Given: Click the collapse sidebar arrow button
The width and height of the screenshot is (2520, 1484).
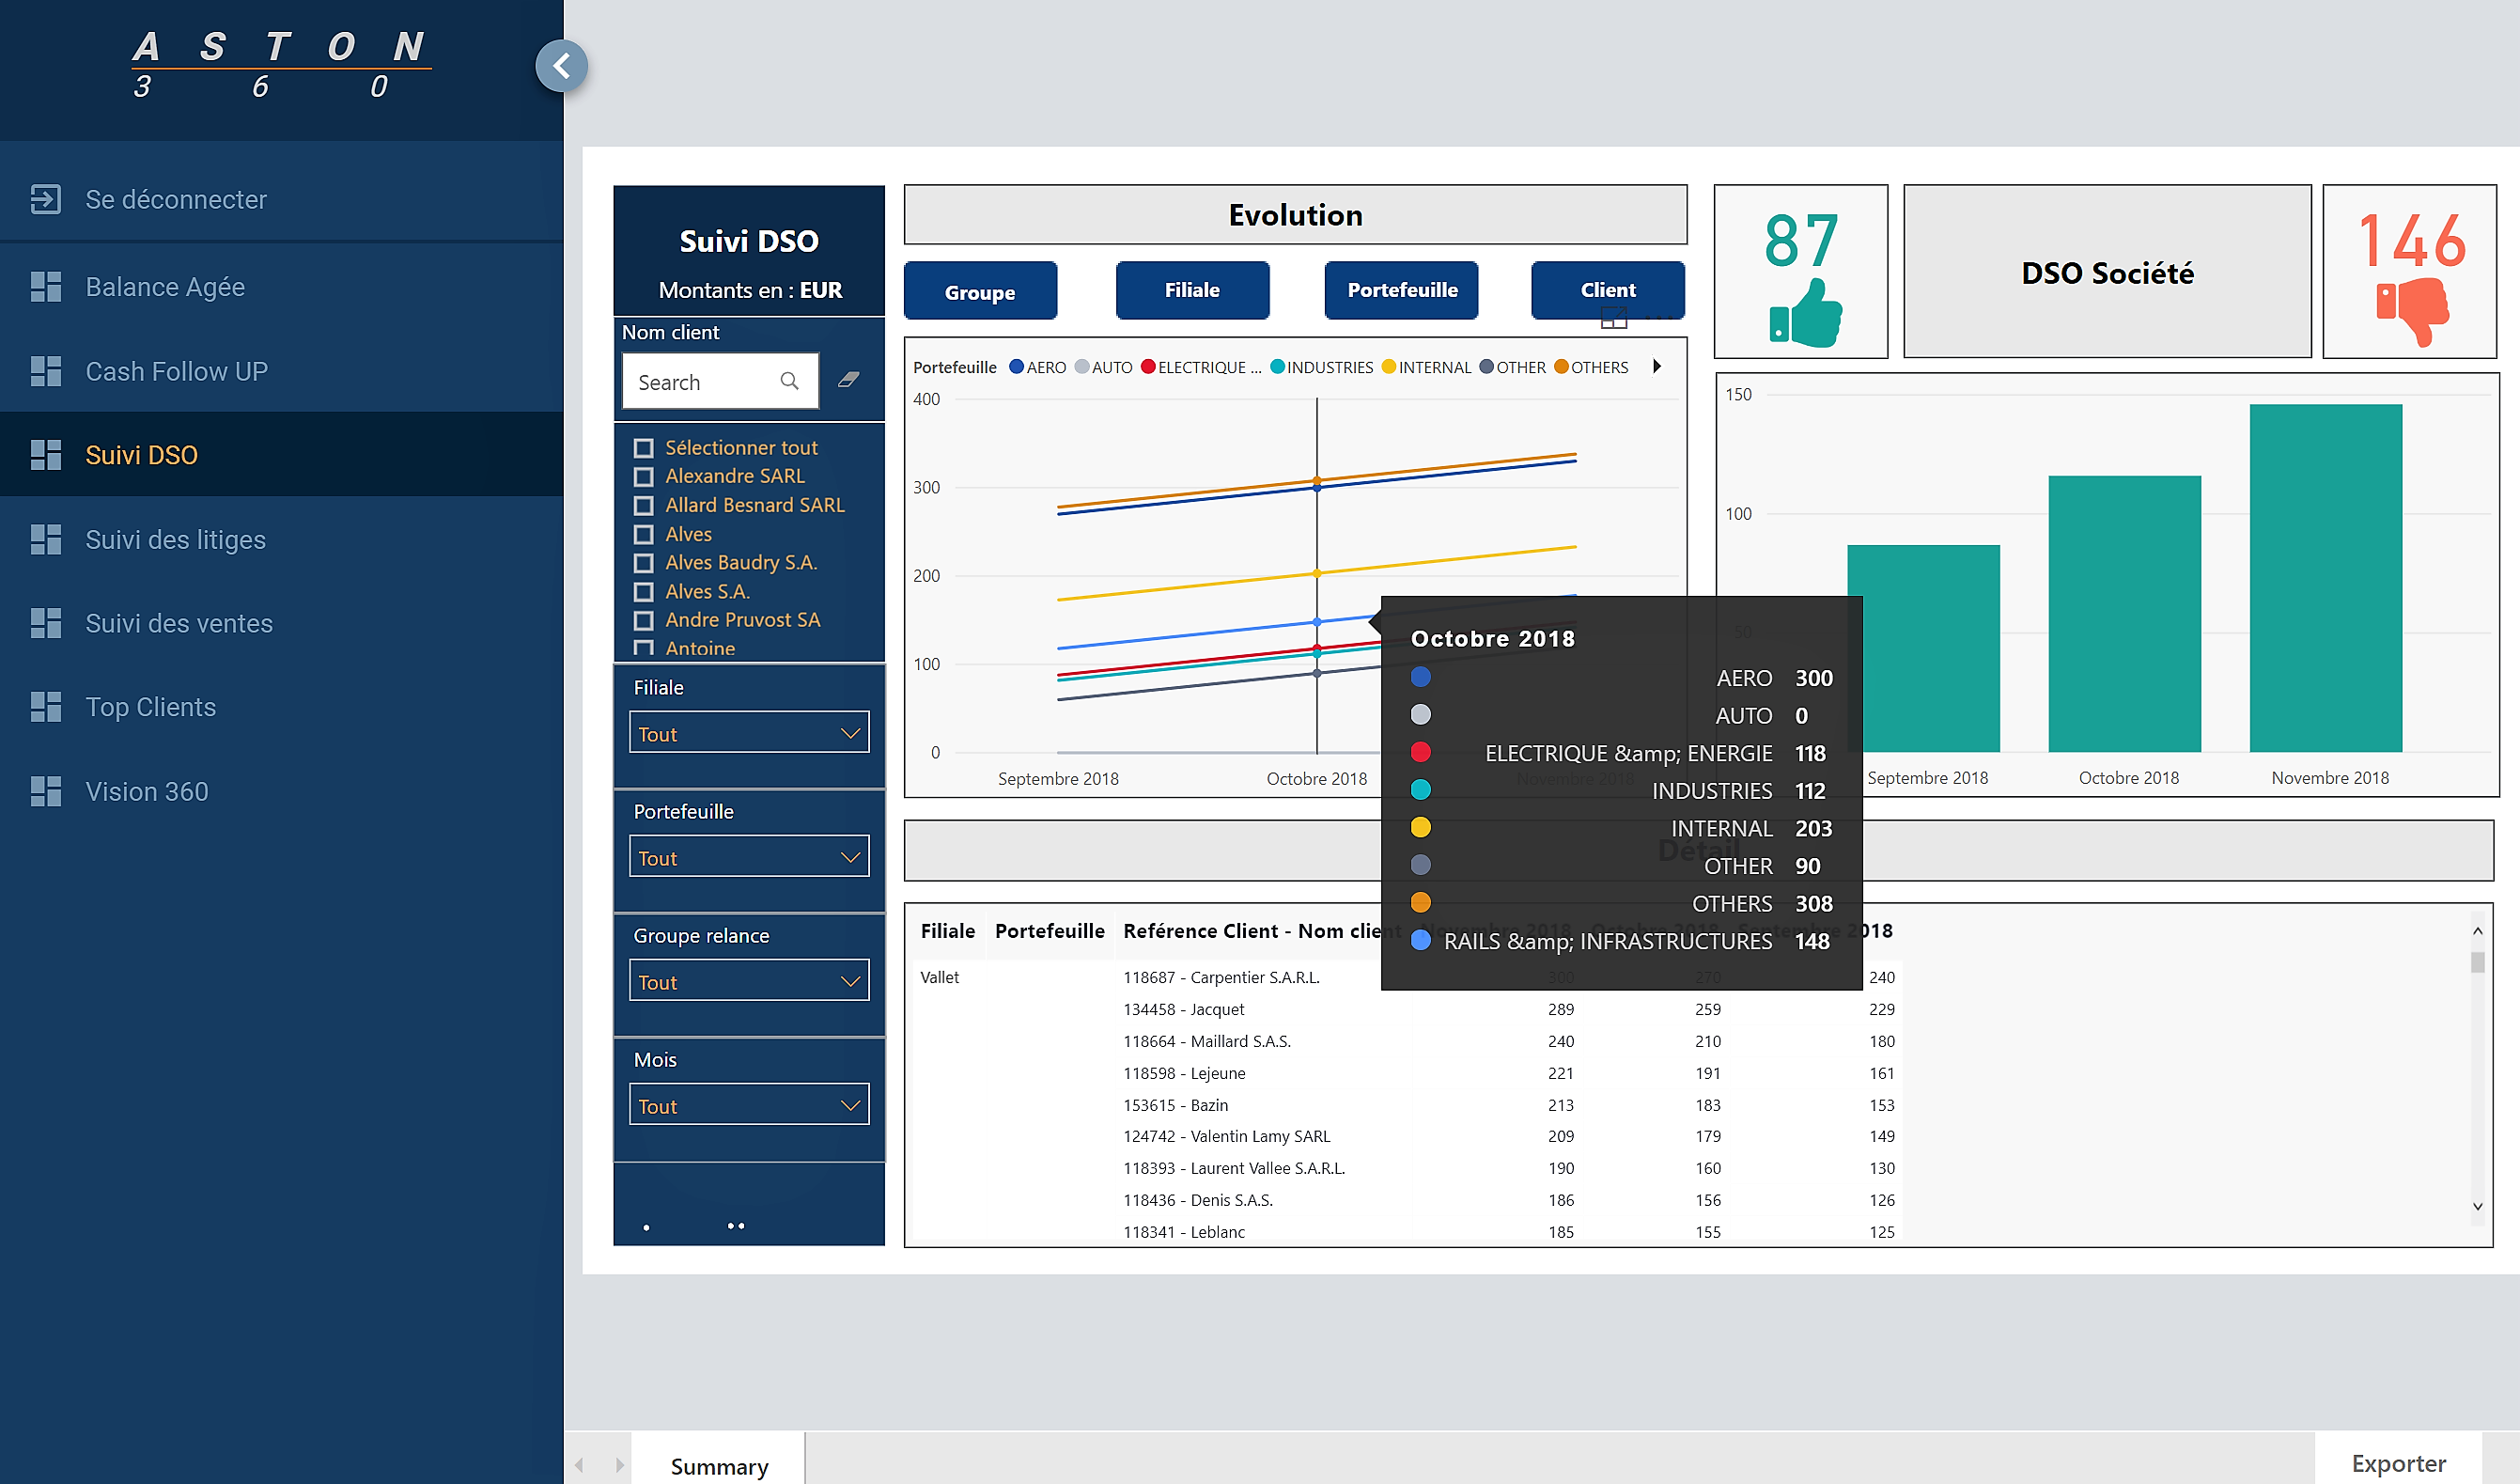Looking at the screenshot, I should point(562,66).
